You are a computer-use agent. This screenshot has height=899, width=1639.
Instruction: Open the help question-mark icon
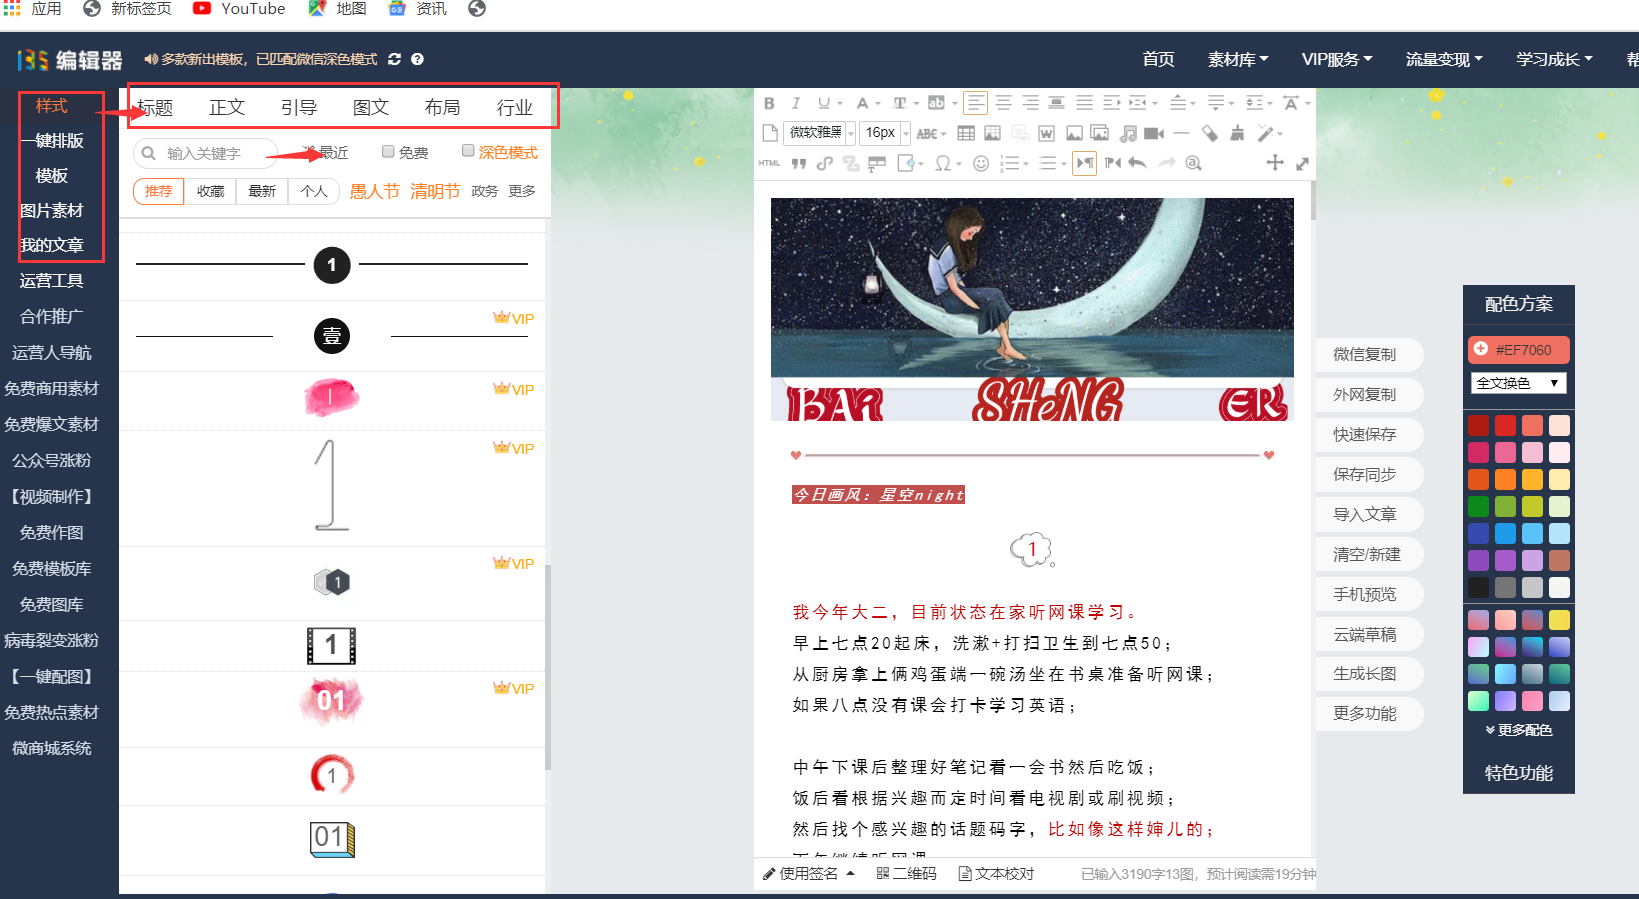(417, 59)
